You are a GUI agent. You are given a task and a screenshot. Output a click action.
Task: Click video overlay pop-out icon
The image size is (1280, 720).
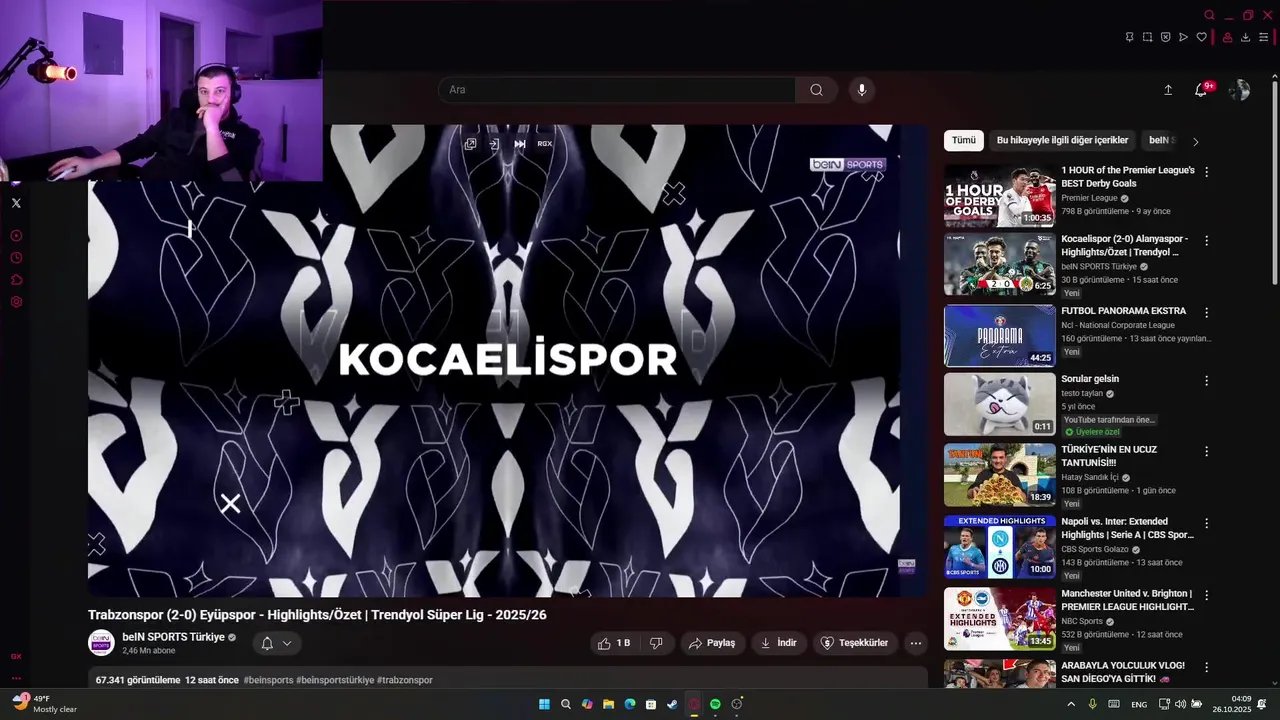(470, 144)
